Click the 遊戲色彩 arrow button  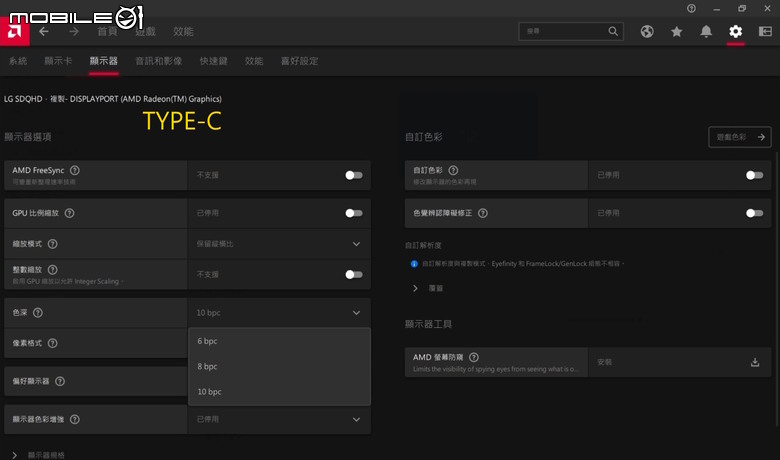tap(740, 137)
